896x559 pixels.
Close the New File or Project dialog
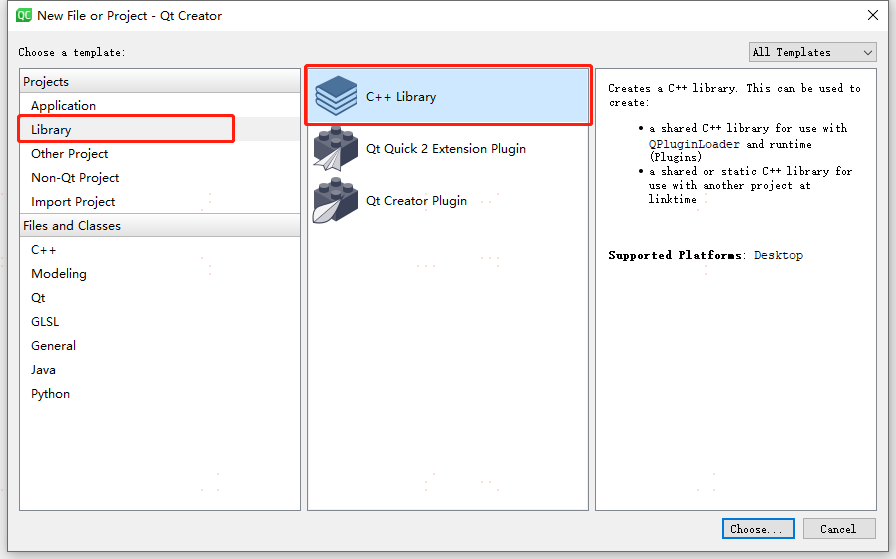point(873,15)
